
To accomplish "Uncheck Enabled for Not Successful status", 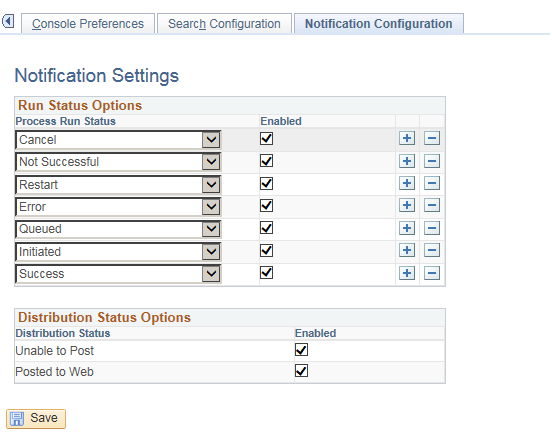I will (266, 161).
